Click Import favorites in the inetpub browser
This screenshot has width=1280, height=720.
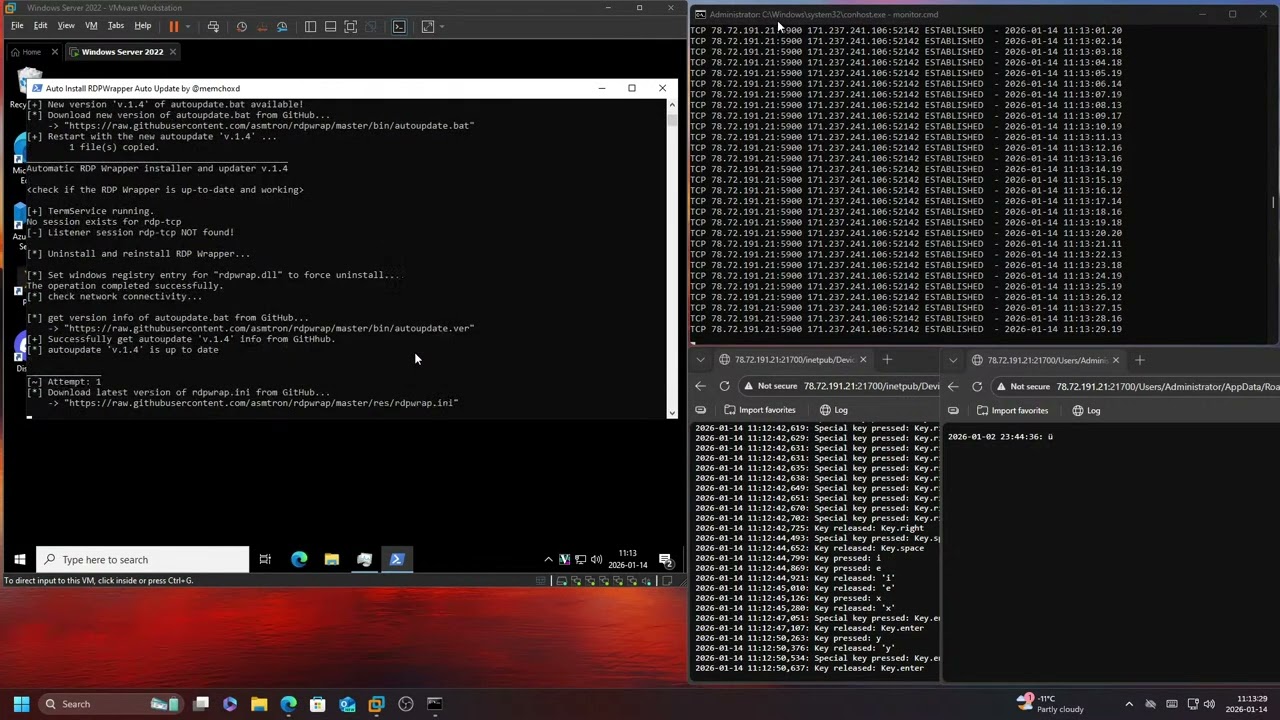759,410
